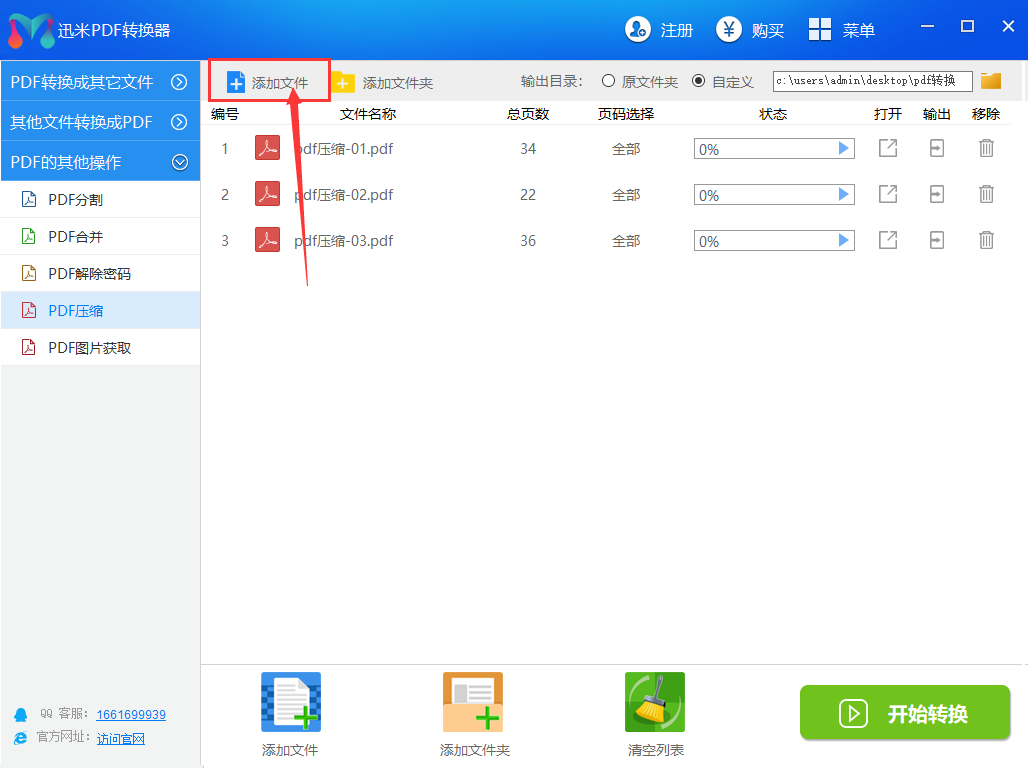Expand the 其他文件转换成PDF section
Image resolution: width=1028 pixels, height=768 pixels.
[x=180, y=122]
